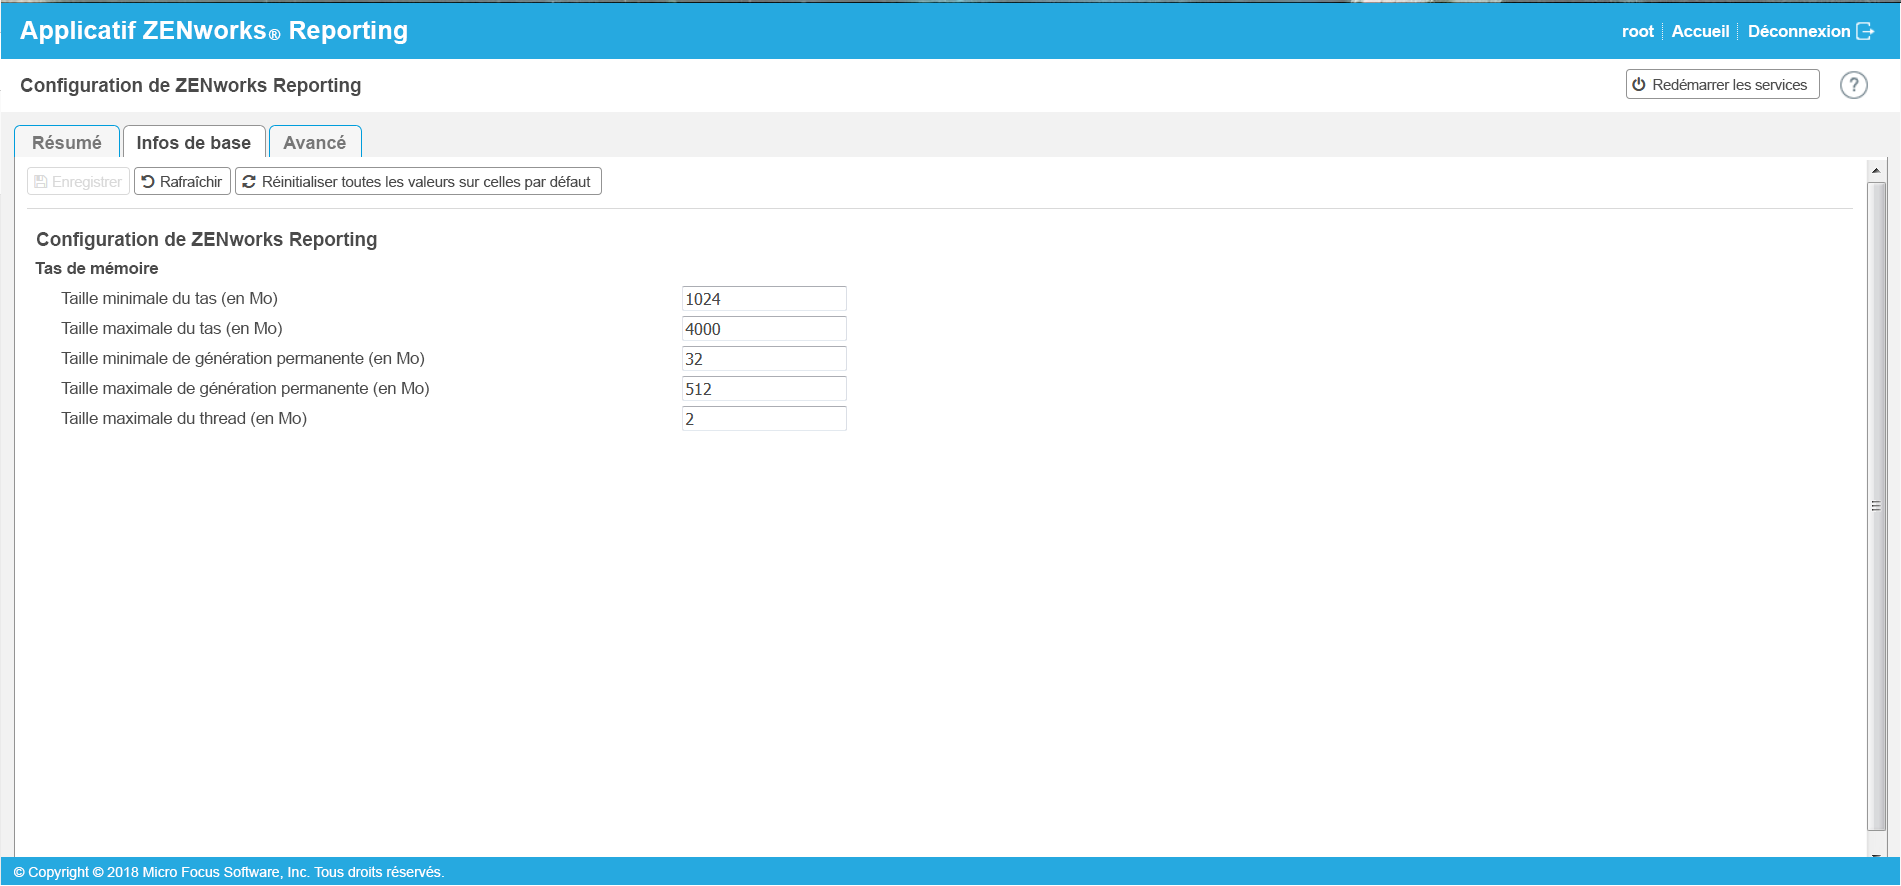
Task: Focus the Taille maximale du tas field
Action: pyautogui.click(x=764, y=329)
